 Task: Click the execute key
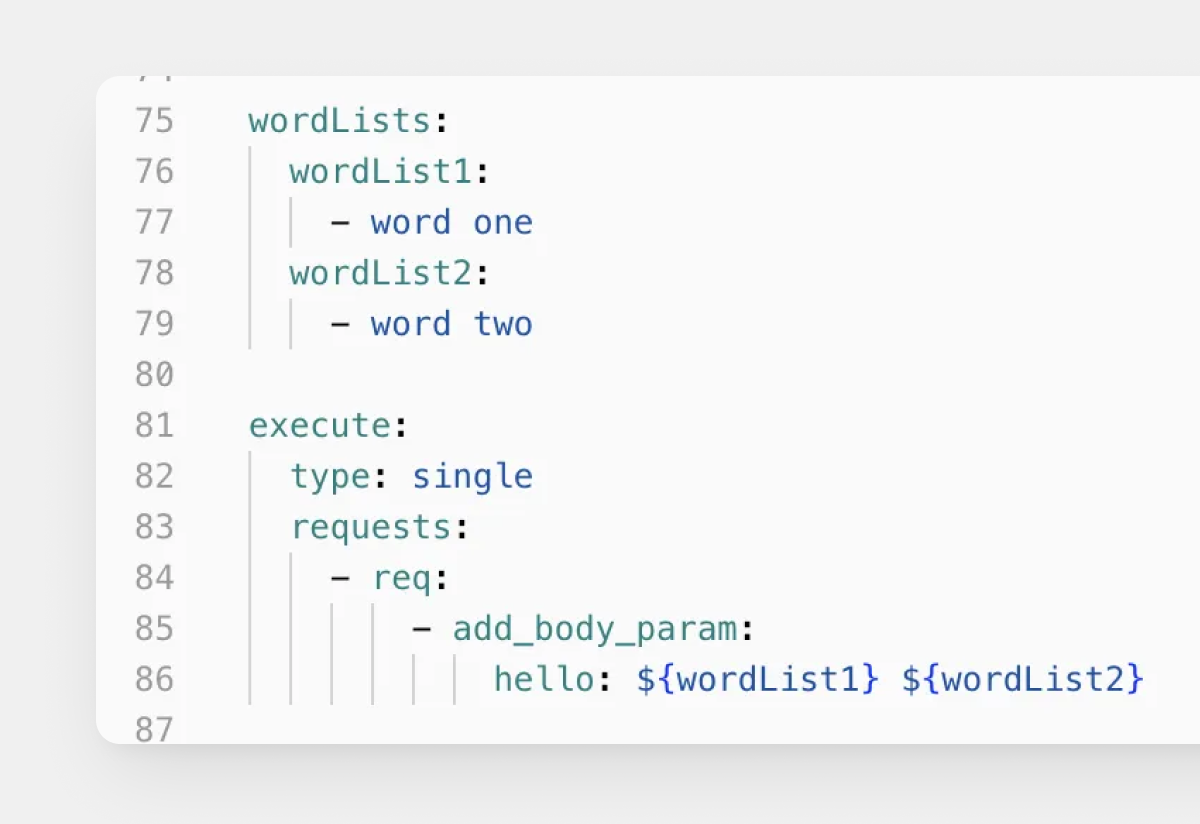click(x=319, y=427)
